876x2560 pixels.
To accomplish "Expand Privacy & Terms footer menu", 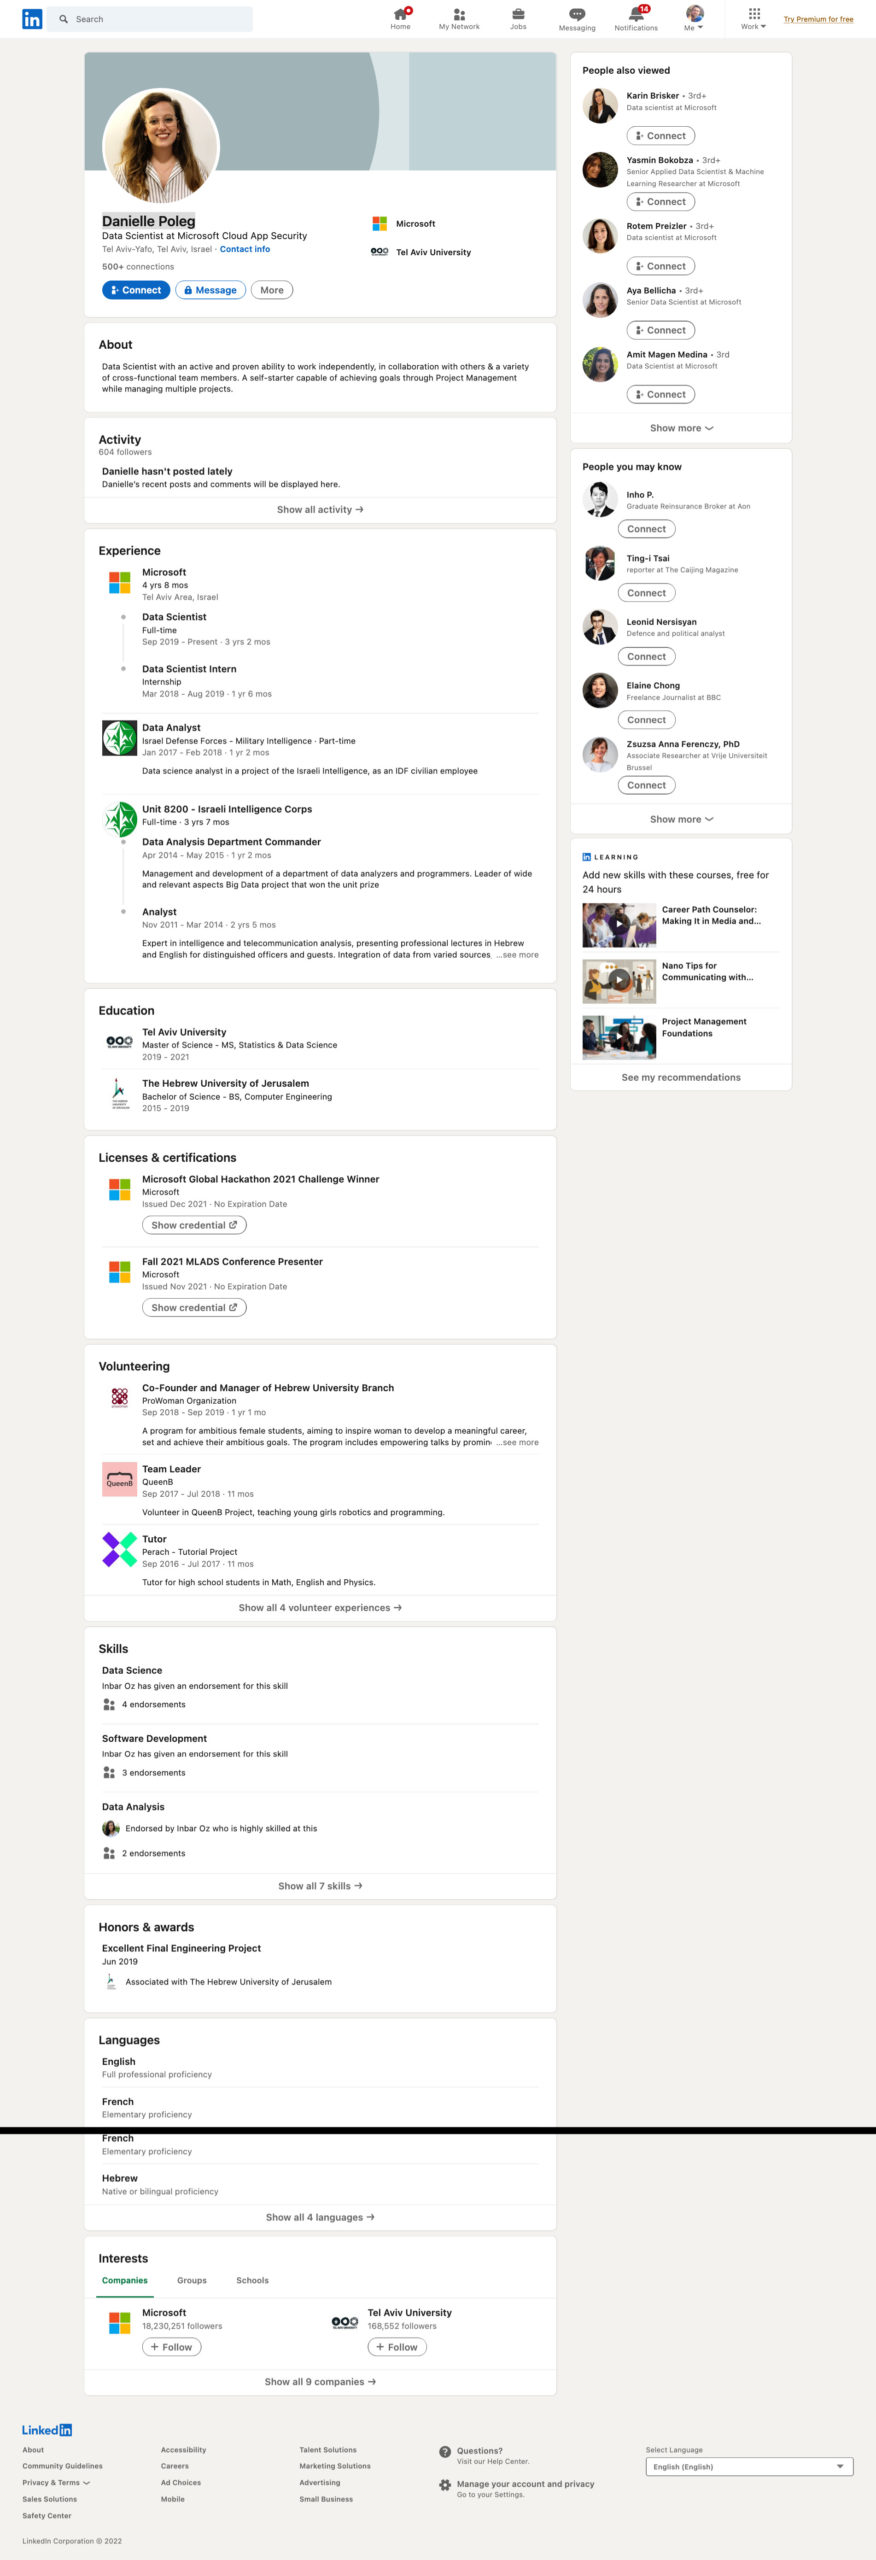I will pyautogui.click(x=56, y=2482).
